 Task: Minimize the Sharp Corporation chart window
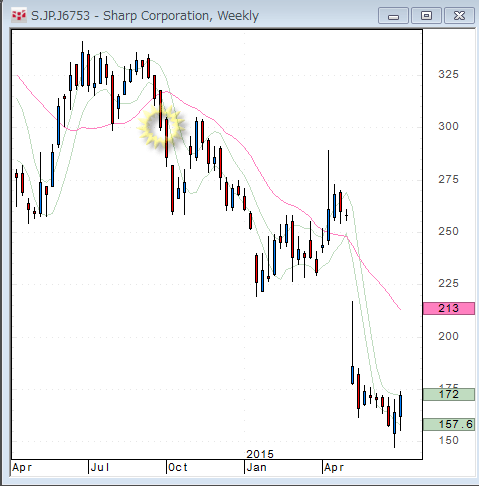393,16
